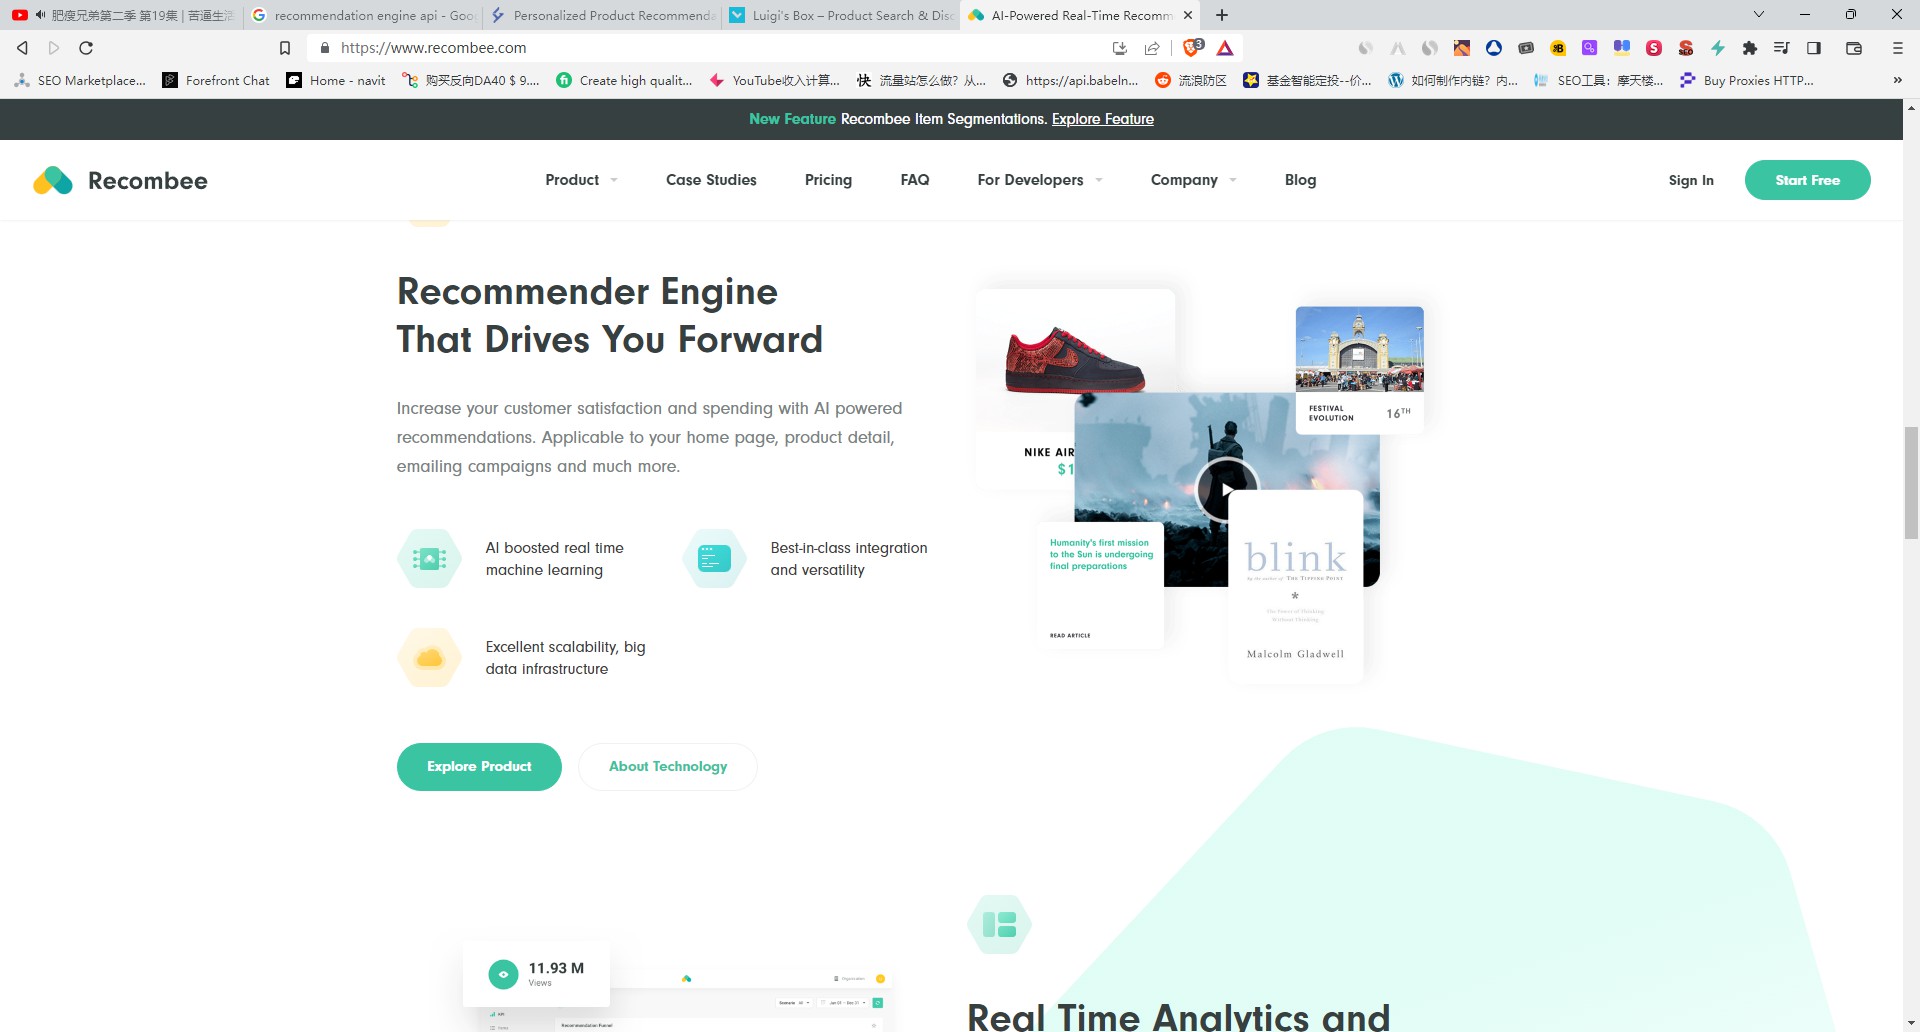Toggle the browser sidebar panel icon

[1814, 48]
